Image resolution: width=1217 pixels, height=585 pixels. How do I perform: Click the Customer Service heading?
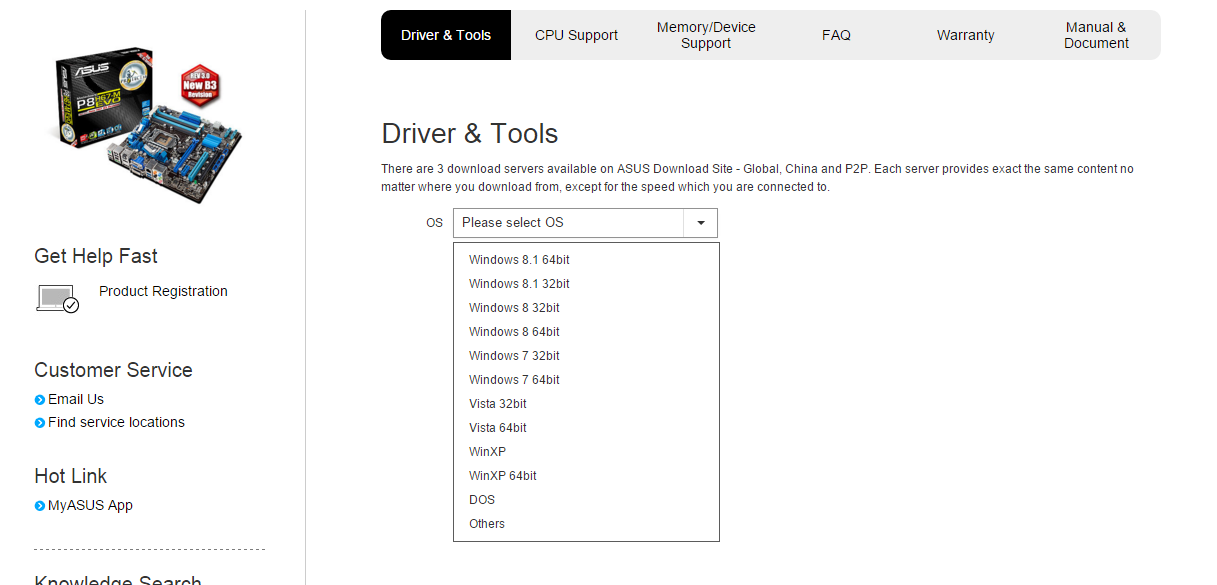[x=113, y=370]
